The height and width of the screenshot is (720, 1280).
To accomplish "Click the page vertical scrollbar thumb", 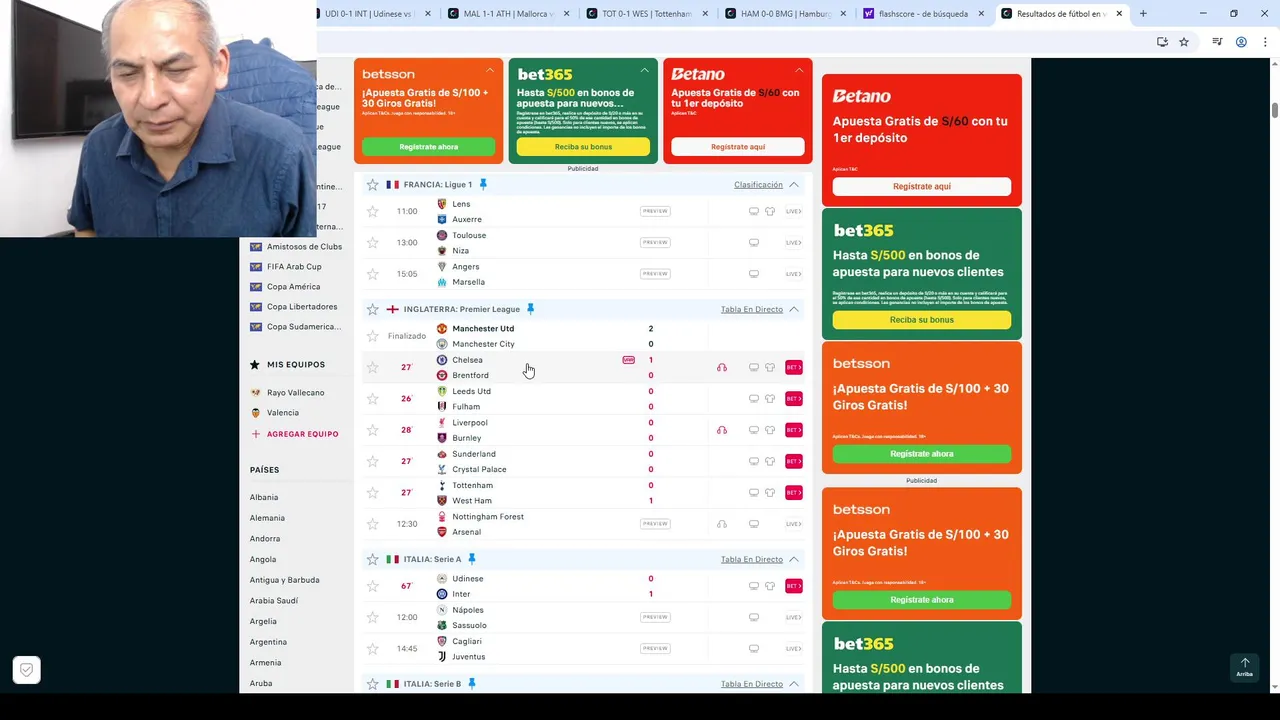I will click(1275, 109).
